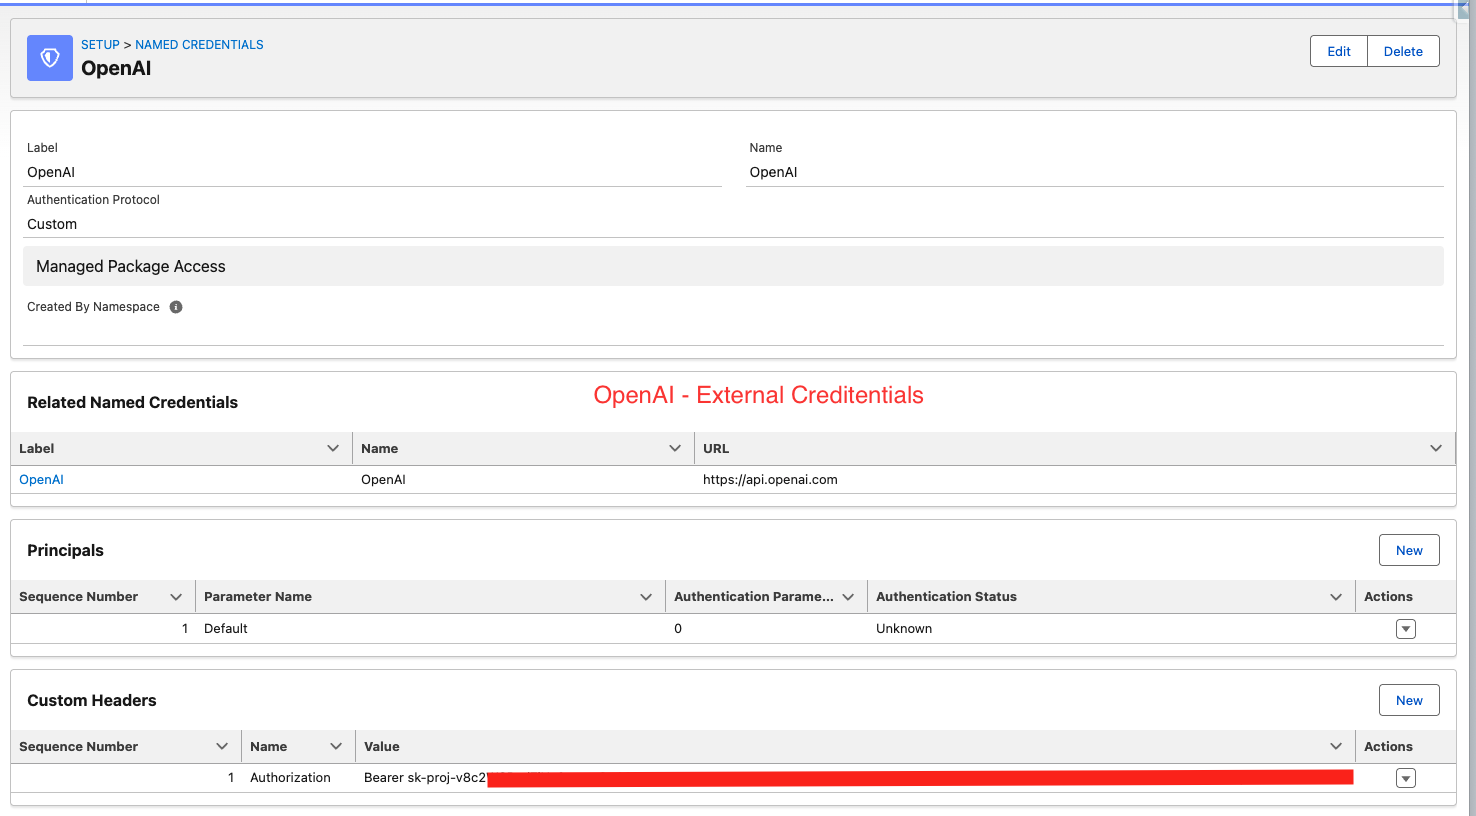Click the Principals section heading
1476x816 pixels.
pyautogui.click(x=65, y=550)
